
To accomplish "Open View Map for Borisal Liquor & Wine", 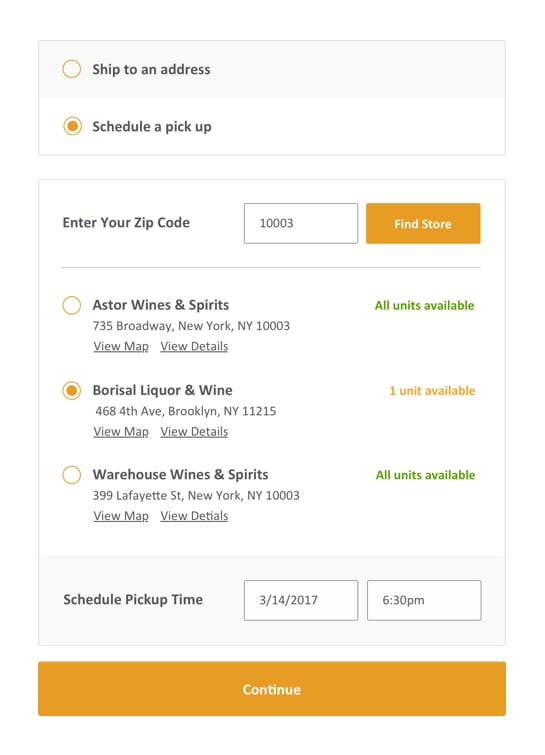I will (x=121, y=431).
